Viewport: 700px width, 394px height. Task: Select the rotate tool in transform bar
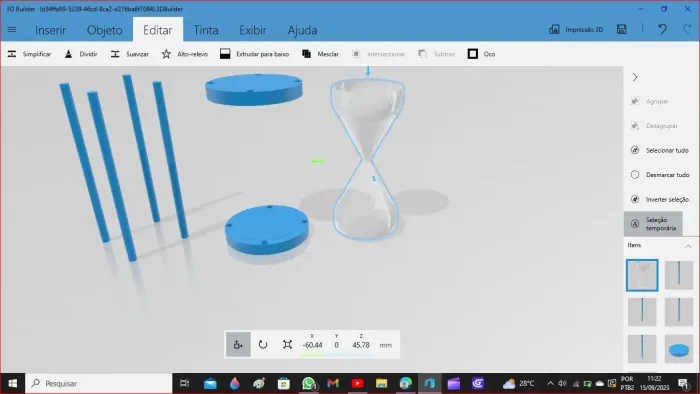click(262, 344)
